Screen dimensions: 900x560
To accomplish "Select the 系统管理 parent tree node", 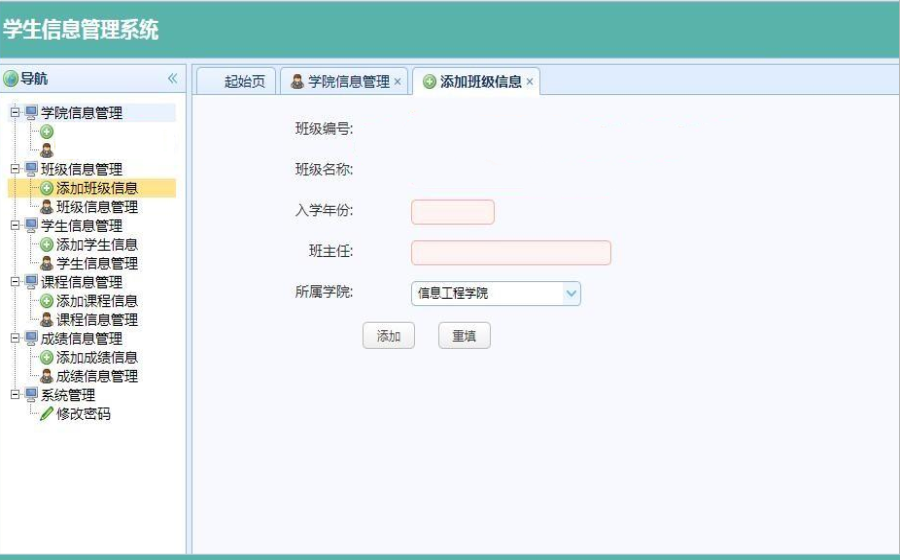I will 68,395.
